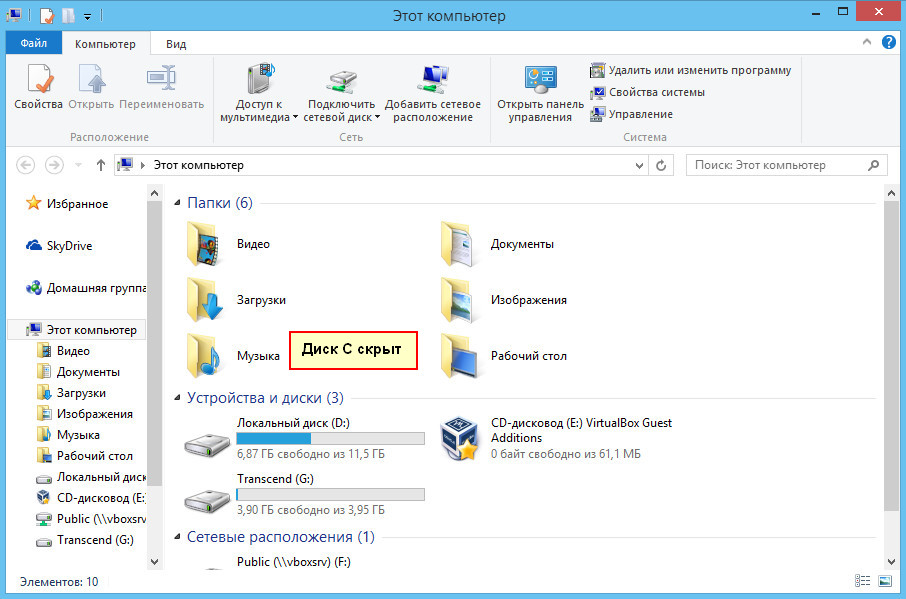This screenshot has width=906, height=599.
Task: Select Документы in navigation tree
Action: (78, 372)
